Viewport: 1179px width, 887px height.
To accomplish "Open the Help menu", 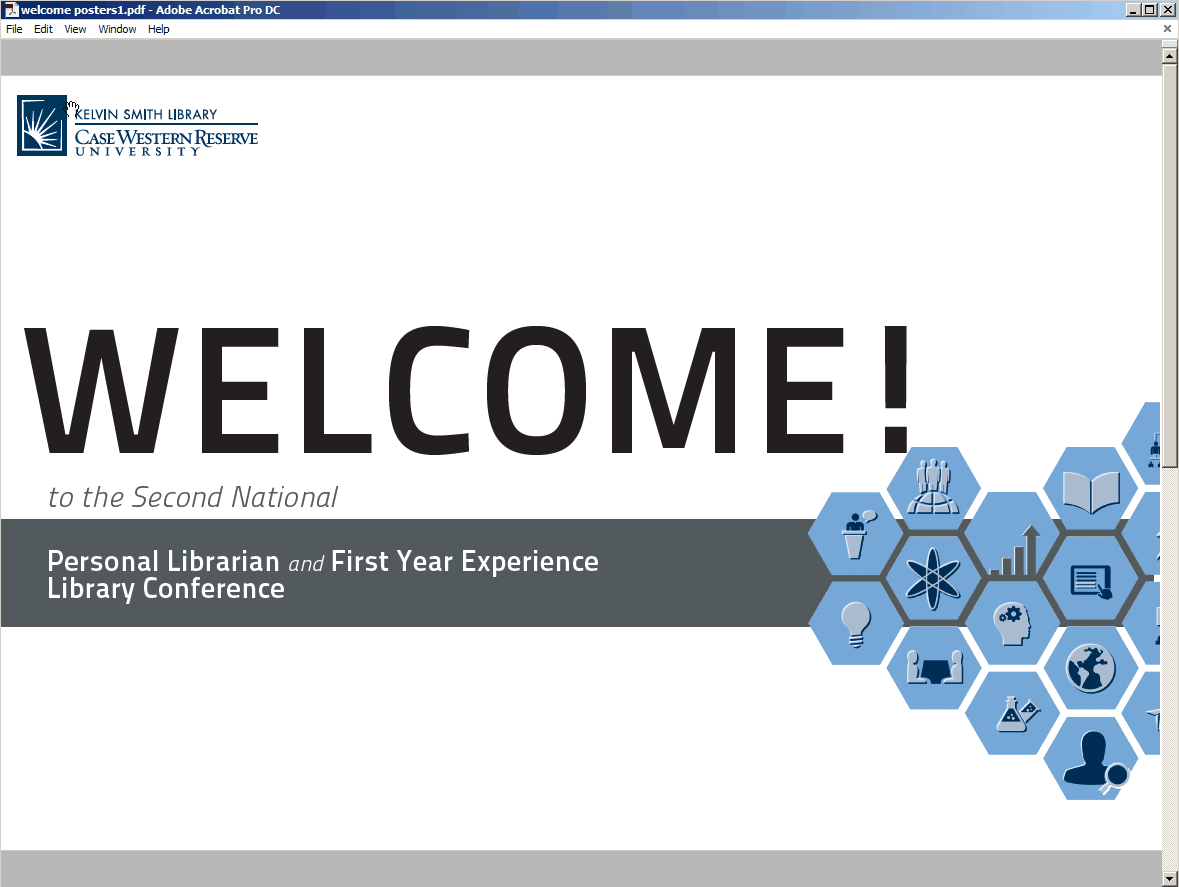I will (x=159, y=29).
